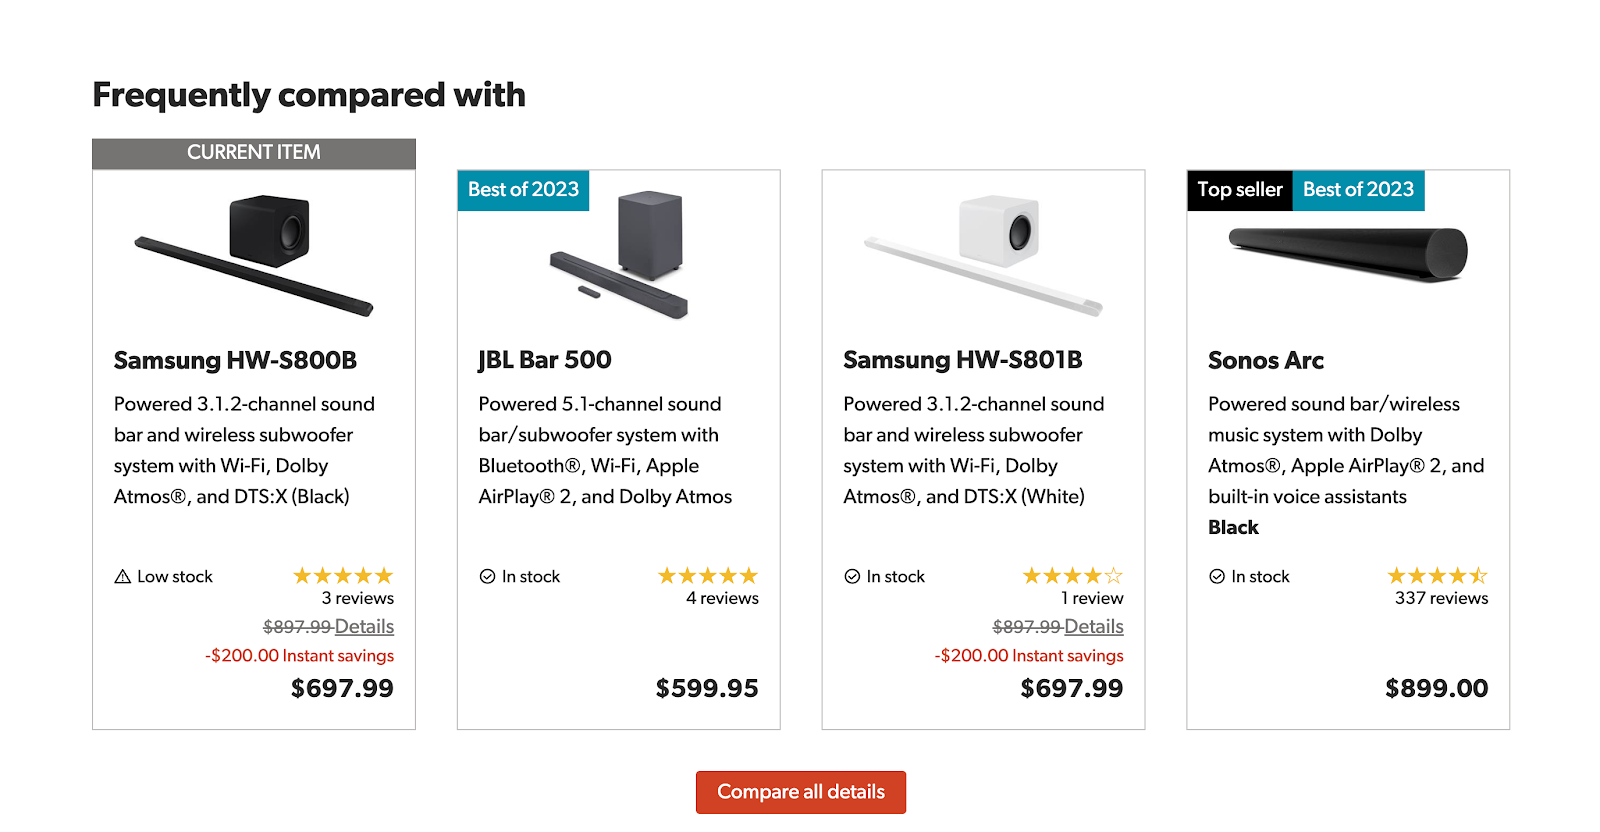1600x832 pixels.
Task: Click the first star in JBL Bar 500's rating
Action: [665, 575]
